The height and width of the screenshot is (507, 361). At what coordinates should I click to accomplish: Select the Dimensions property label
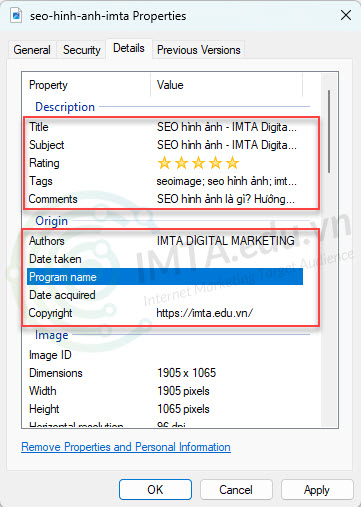pos(56,373)
